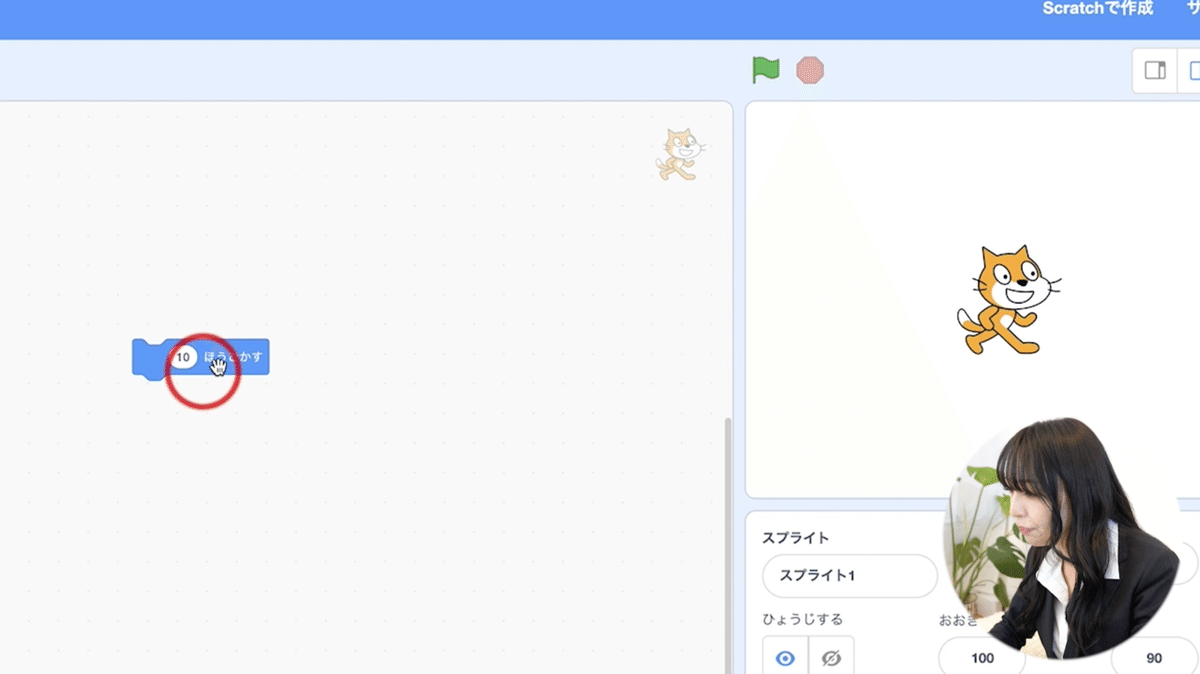Image resolution: width=1200 pixels, height=674 pixels.
Task: Select the number 10 inside the move block
Action: [x=183, y=356]
